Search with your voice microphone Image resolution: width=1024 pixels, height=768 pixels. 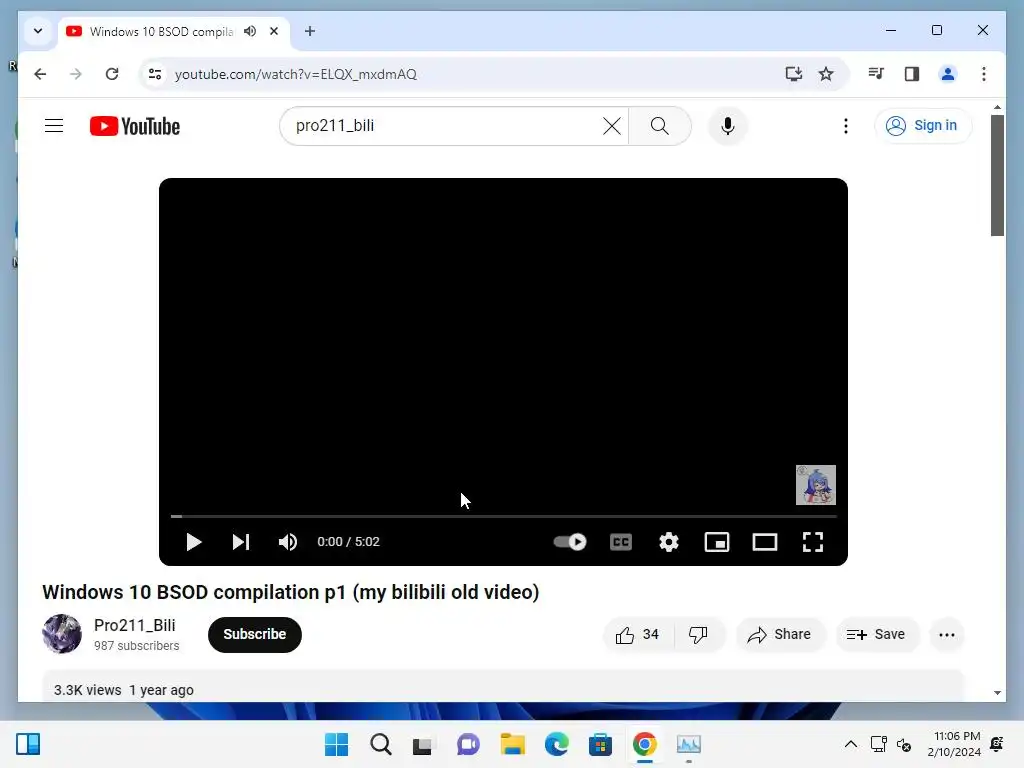pyautogui.click(x=728, y=126)
